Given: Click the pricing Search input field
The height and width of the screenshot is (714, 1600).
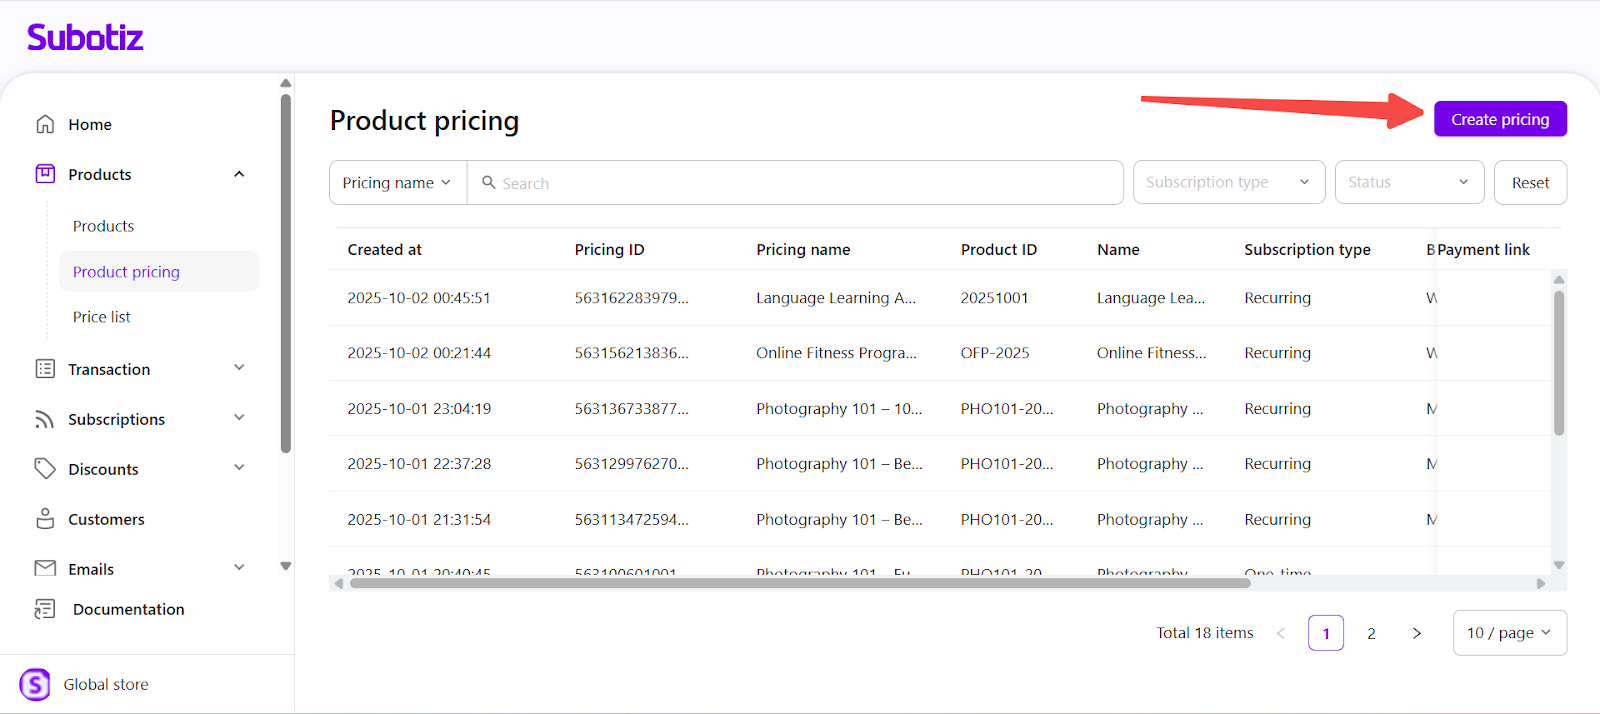Looking at the screenshot, I should tap(800, 183).
